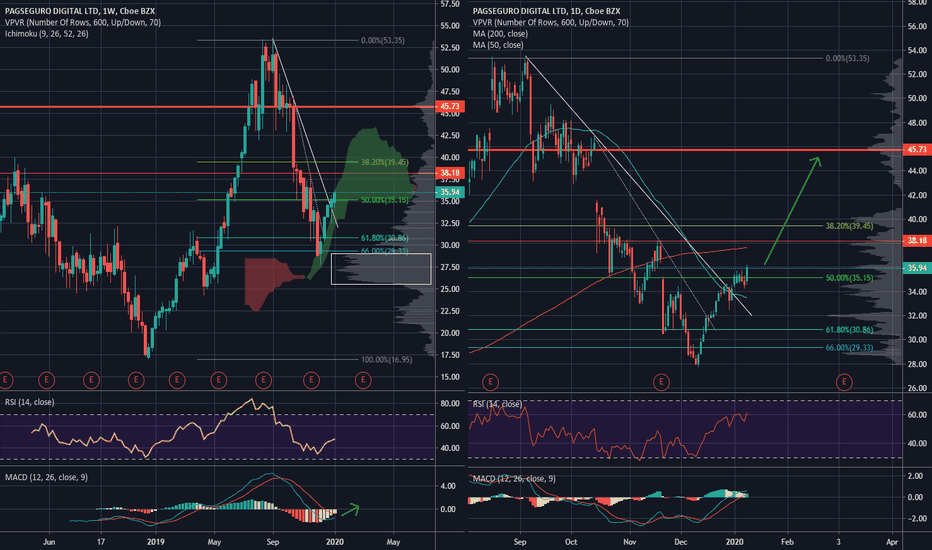Click the RSI (14, close) label on weekly chart
Image resolution: width=932 pixels, height=550 pixels.
[x=30, y=402]
